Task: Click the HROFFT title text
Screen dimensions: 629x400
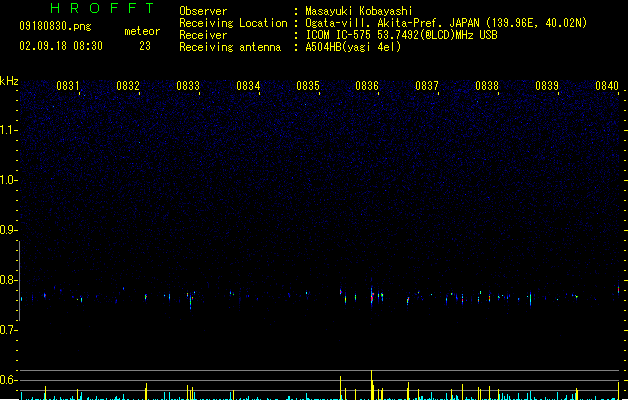Action: (x=102, y=8)
